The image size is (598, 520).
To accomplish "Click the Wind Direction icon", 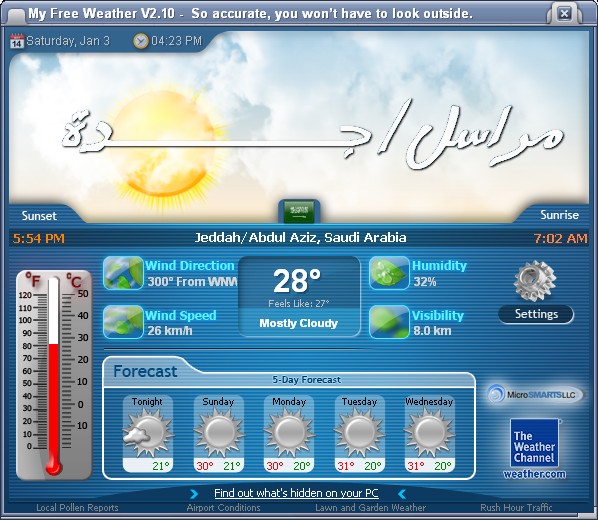I will pos(123,273).
